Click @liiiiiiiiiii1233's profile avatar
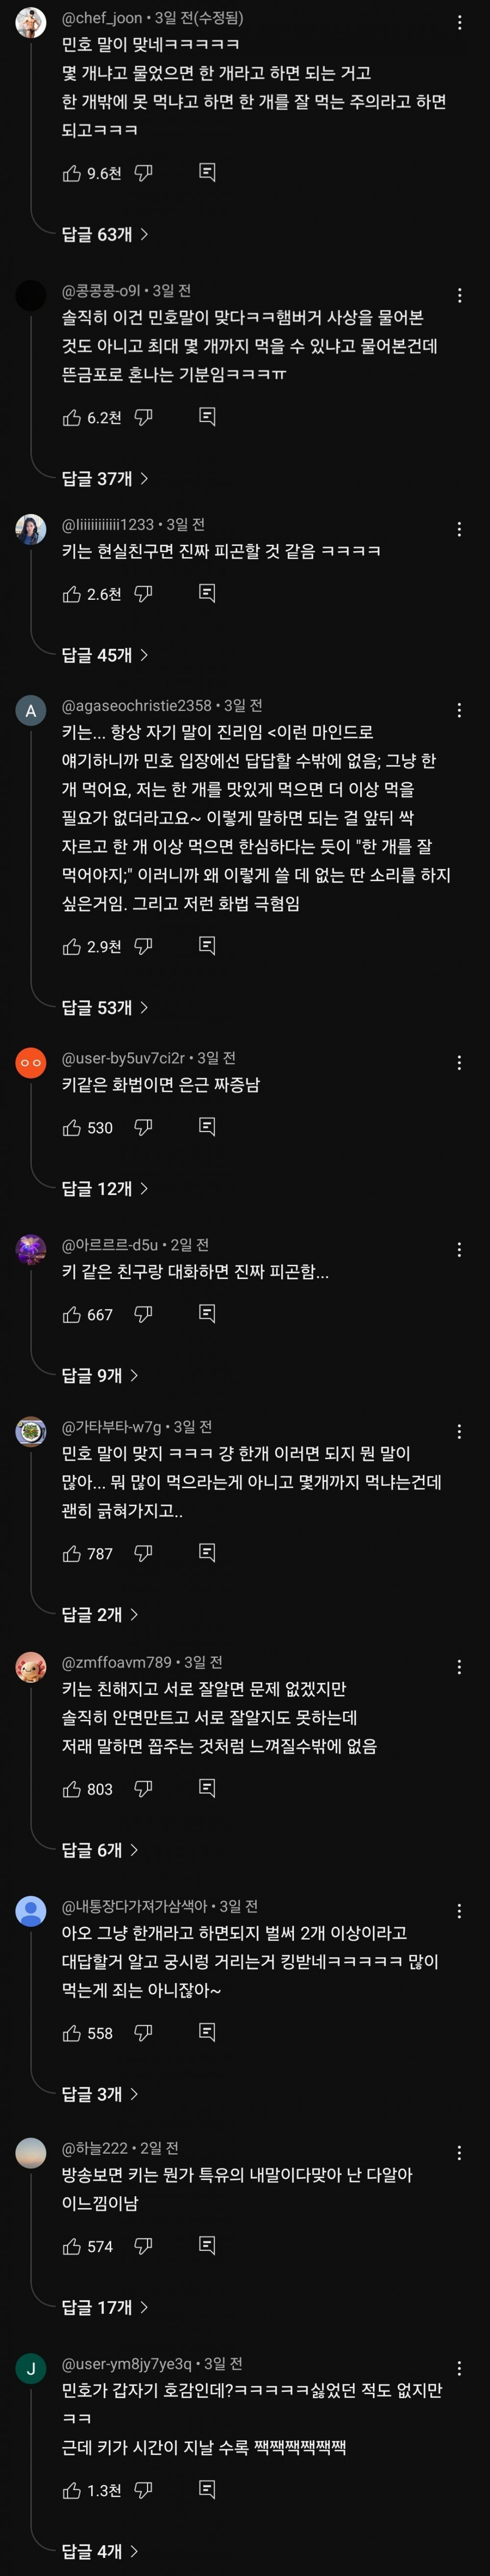This screenshot has height=2576, width=490. 31,528
